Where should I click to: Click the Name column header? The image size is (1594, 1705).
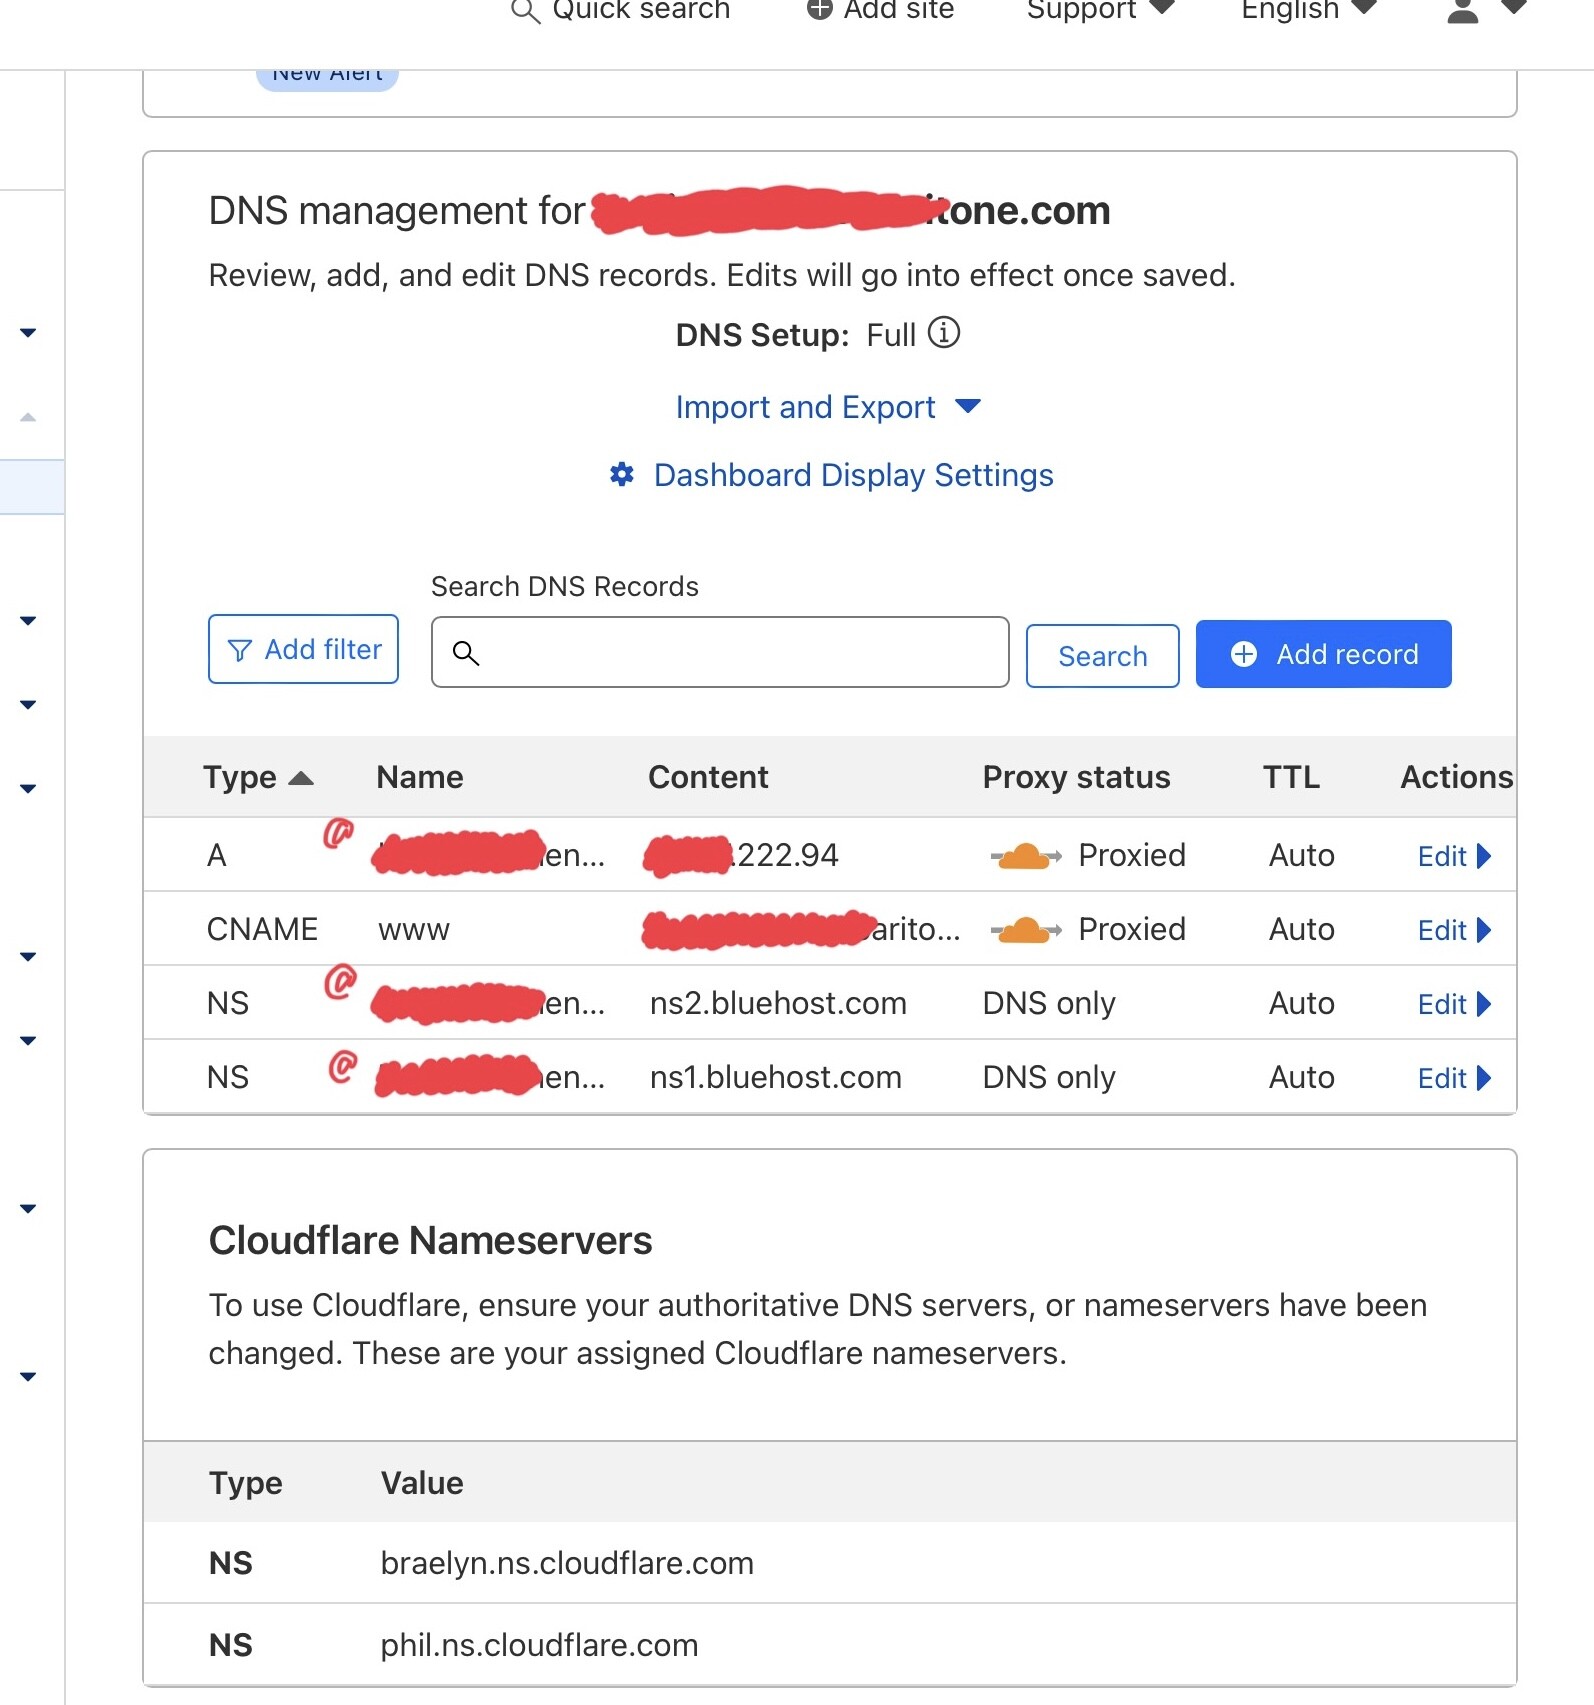pyautogui.click(x=419, y=777)
